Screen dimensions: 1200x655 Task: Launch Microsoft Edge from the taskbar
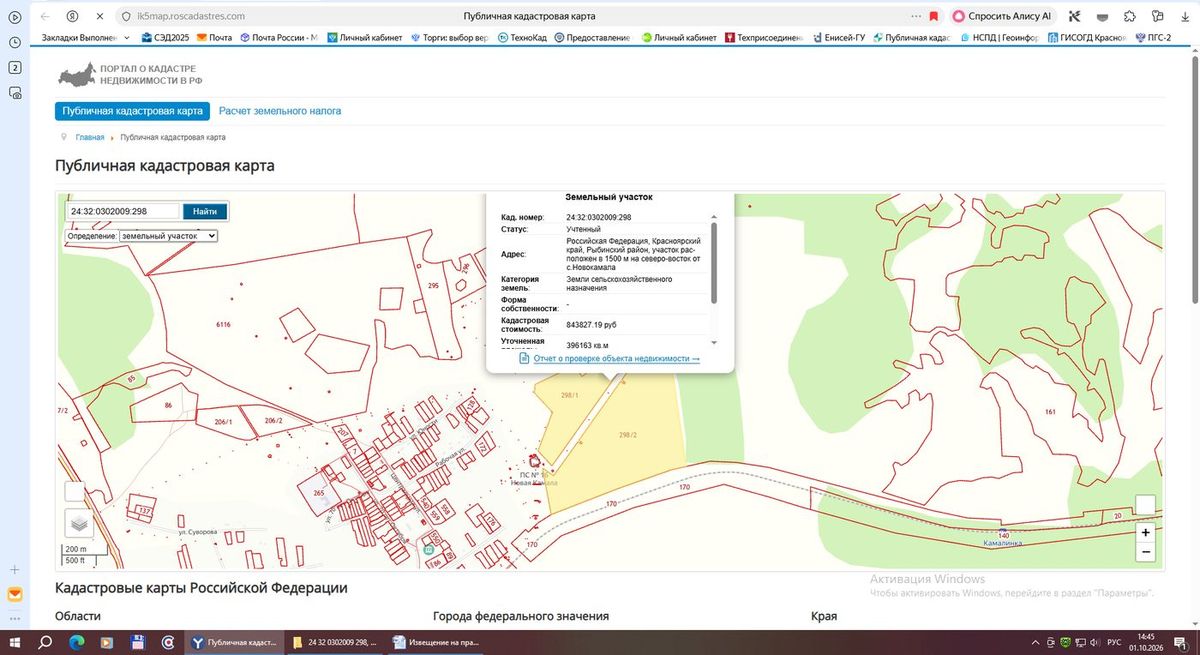(77, 642)
